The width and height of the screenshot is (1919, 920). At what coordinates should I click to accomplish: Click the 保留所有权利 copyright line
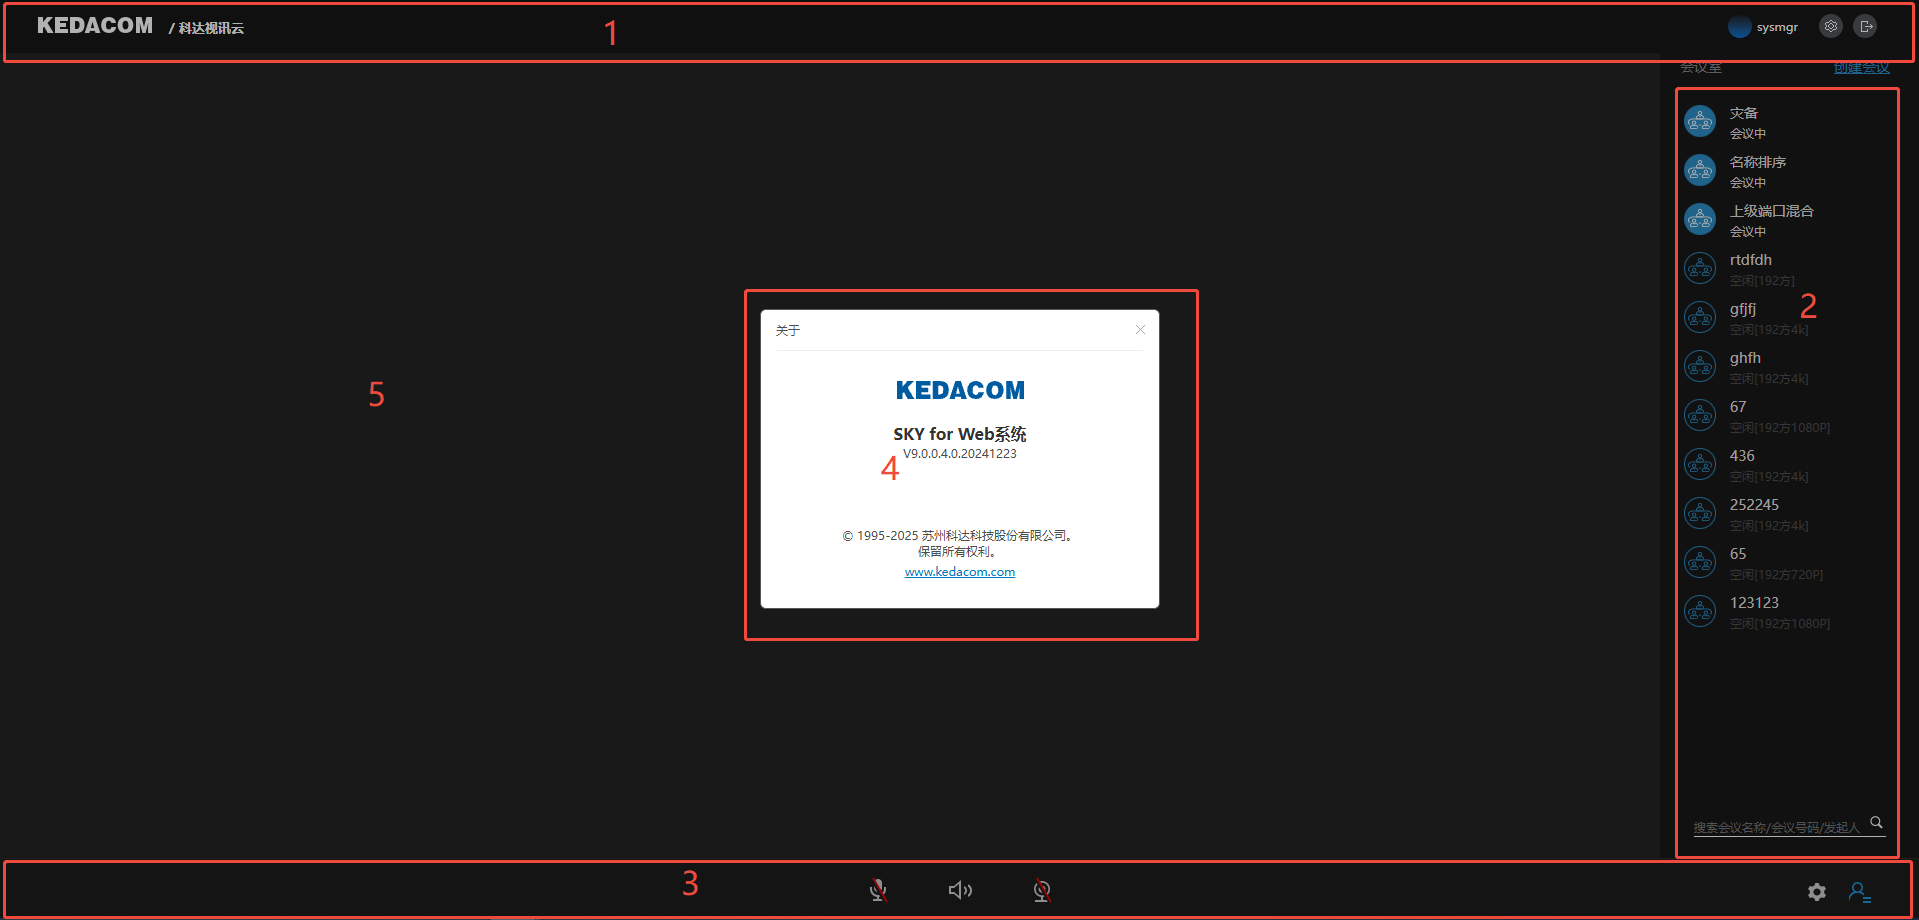(957, 552)
